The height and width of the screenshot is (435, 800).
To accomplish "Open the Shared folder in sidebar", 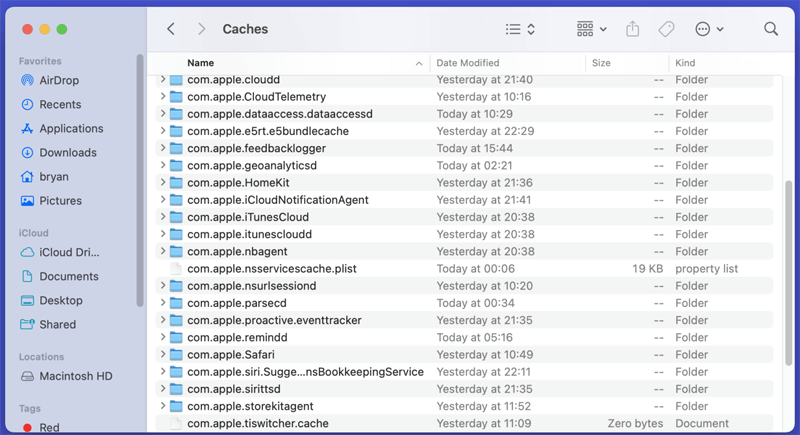I will tap(48, 324).
